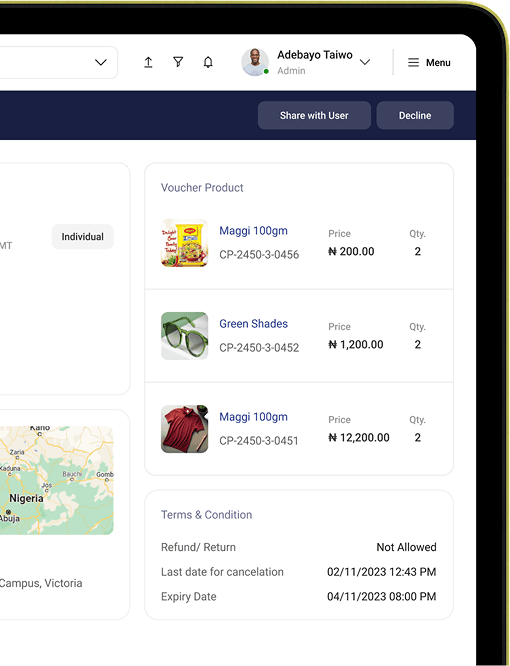
Task: Open the Green Shades sunglasses thumbnail
Action: click(x=184, y=336)
